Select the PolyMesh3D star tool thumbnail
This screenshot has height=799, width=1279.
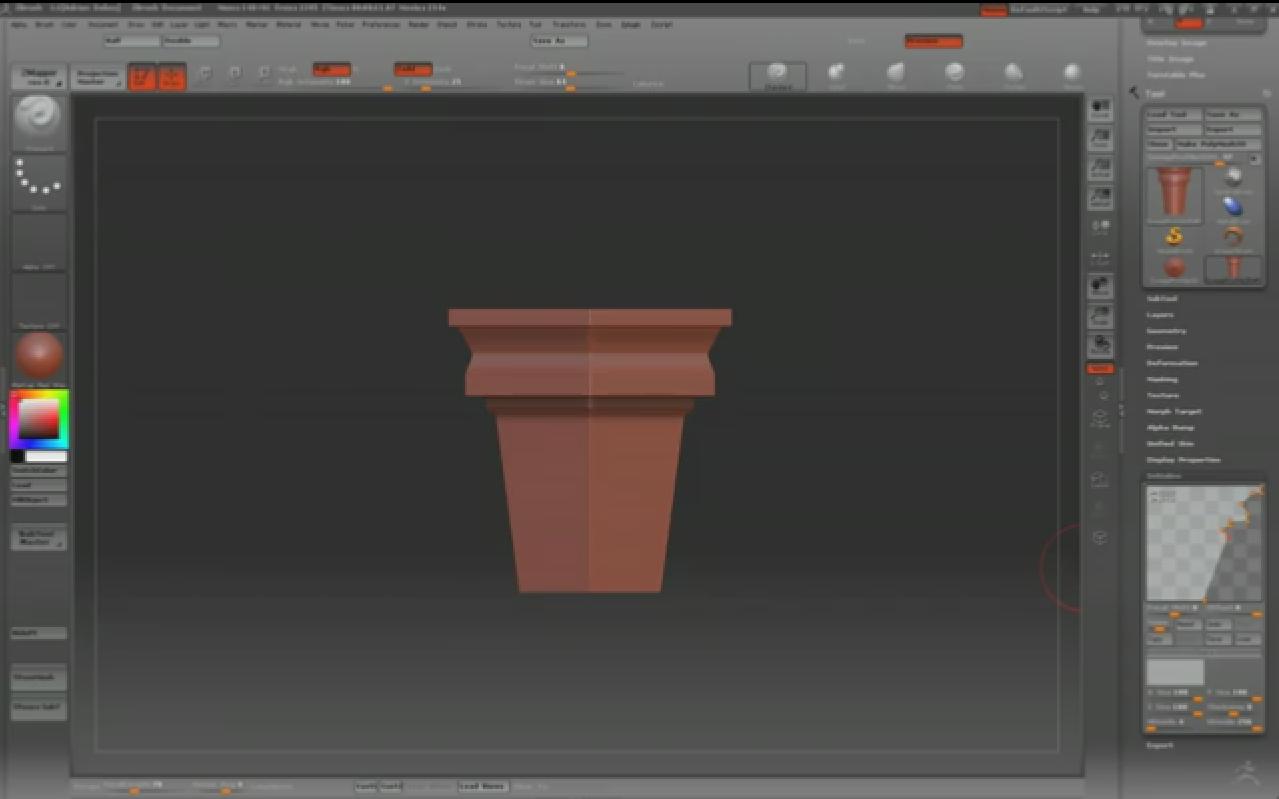point(1173,238)
